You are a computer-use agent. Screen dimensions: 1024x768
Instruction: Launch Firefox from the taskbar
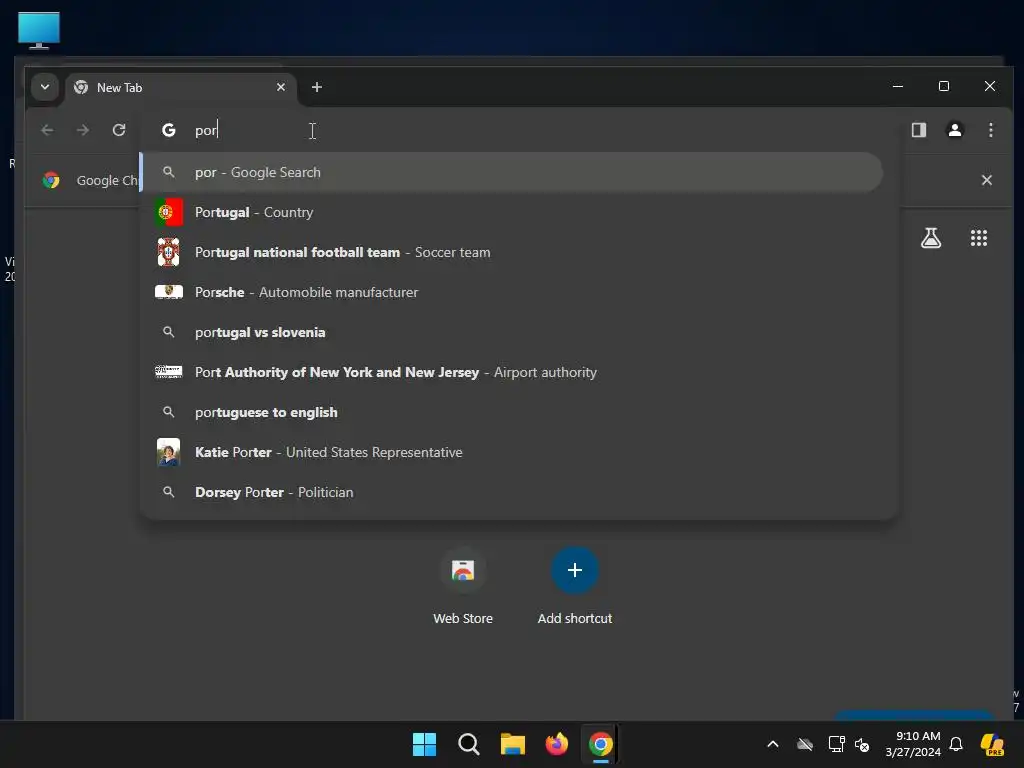click(556, 744)
